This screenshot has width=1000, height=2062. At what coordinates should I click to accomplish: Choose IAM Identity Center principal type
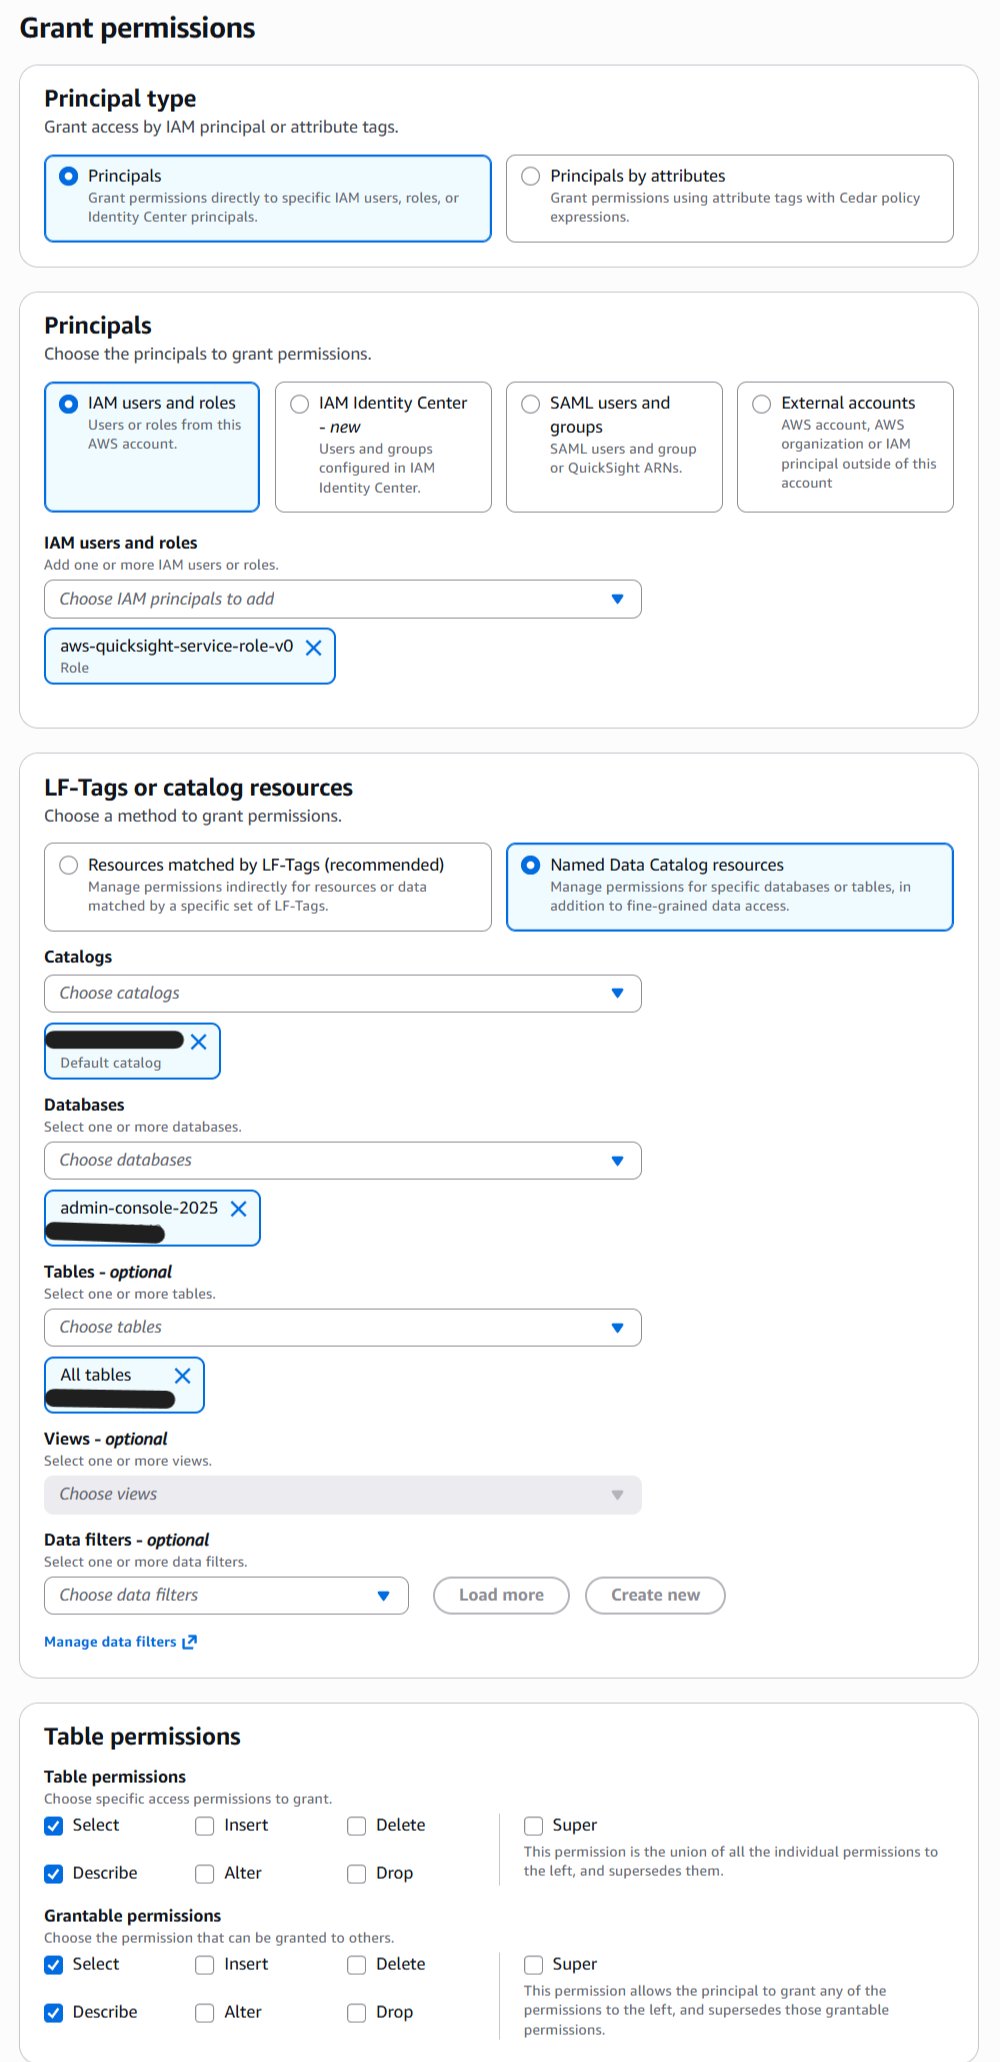click(300, 404)
